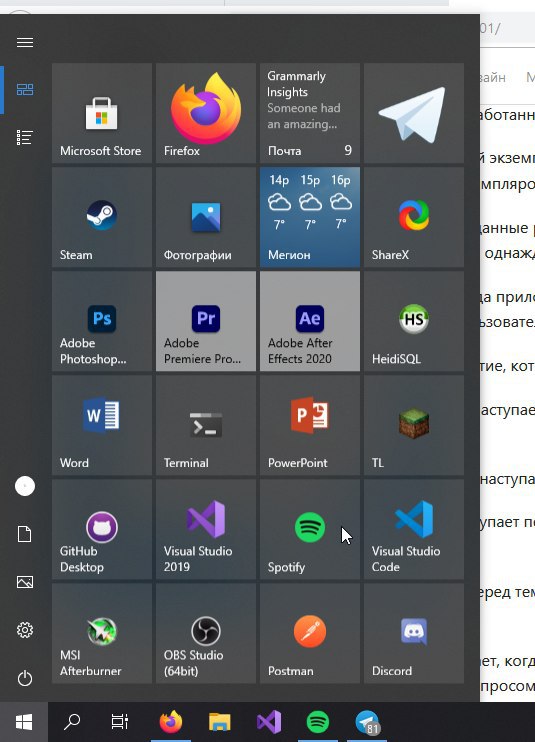This screenshot has width=535, height=742.
Task: Launch OBS Studio (64bit) tile
Action: pyautogui.click(x=206, y=634)
